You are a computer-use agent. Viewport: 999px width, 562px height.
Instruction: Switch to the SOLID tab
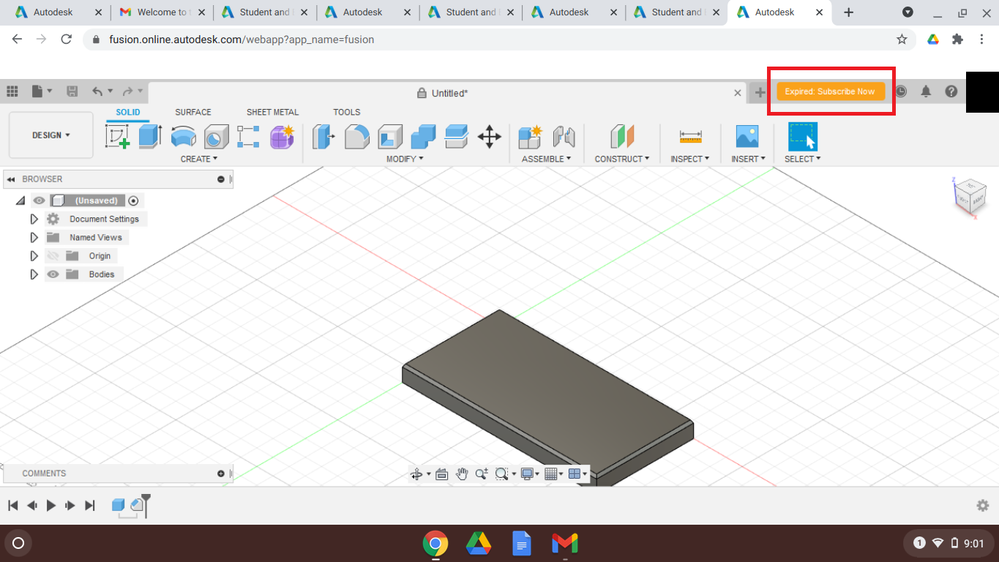click(127, 112)
